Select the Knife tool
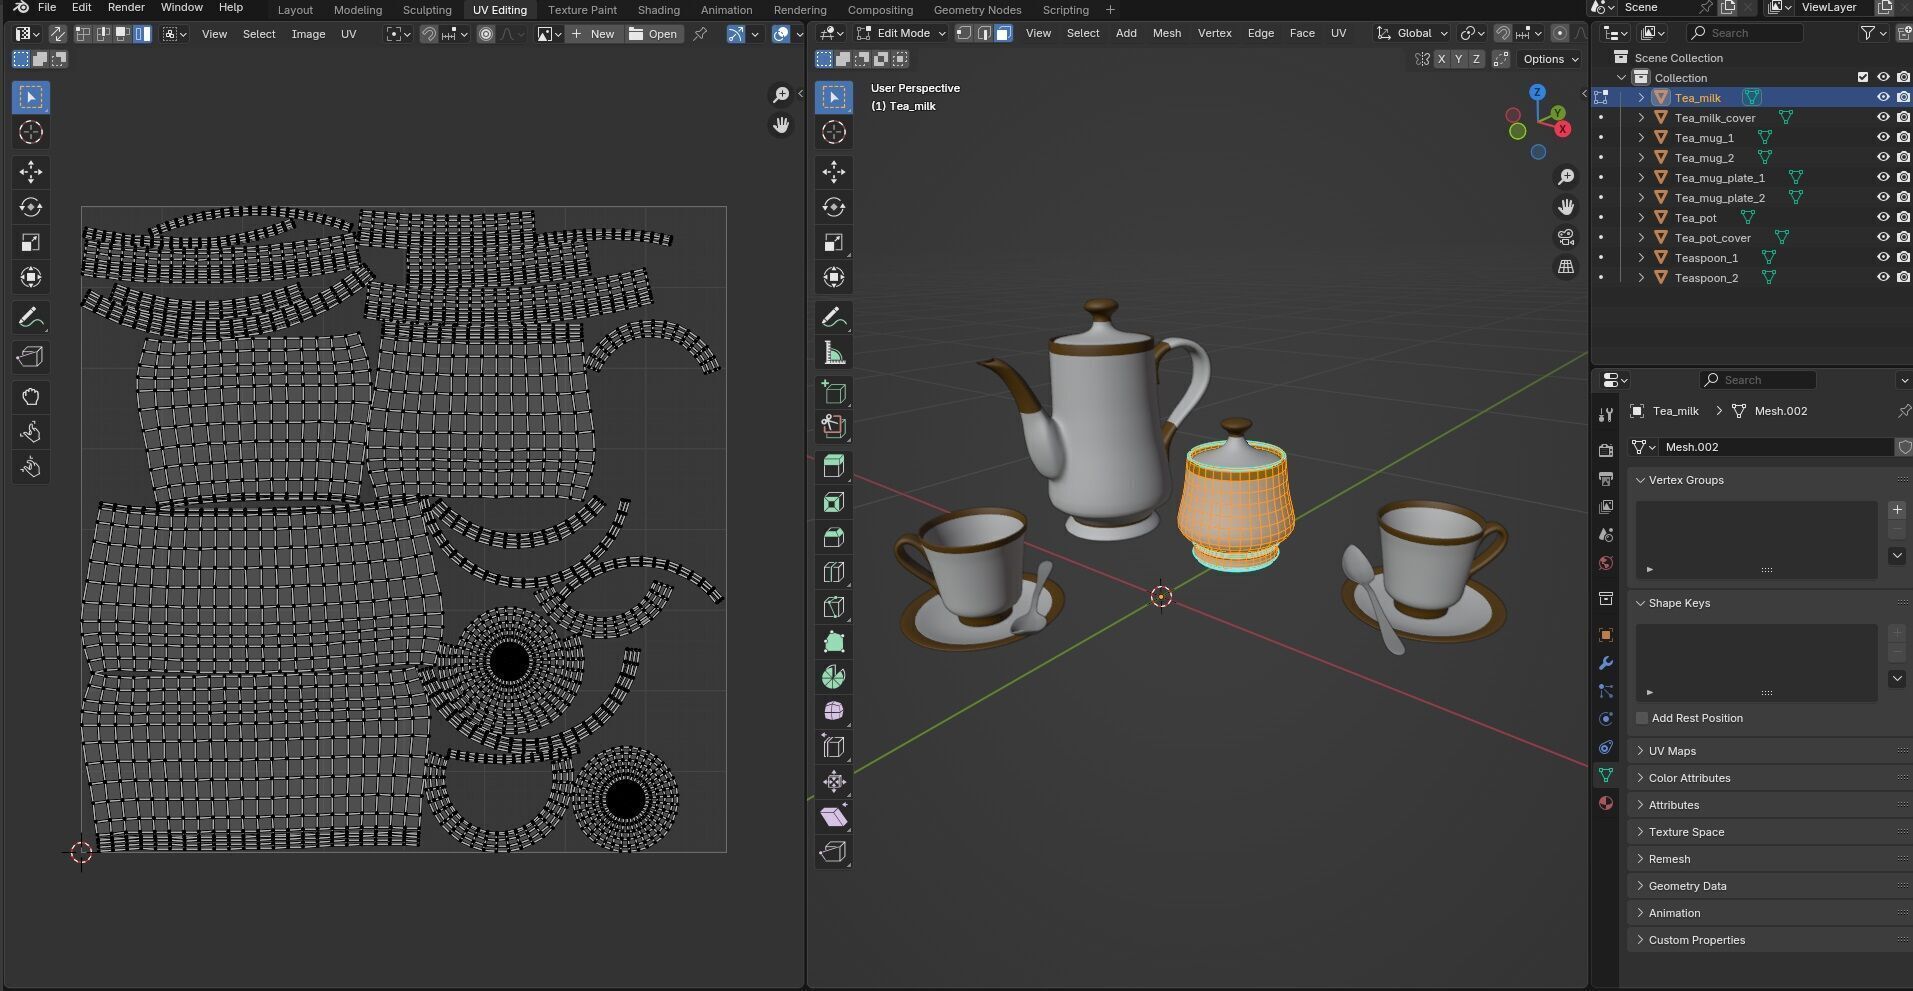Image resolution: width=1913 pixels, height=991 pixels. point(834,607)
